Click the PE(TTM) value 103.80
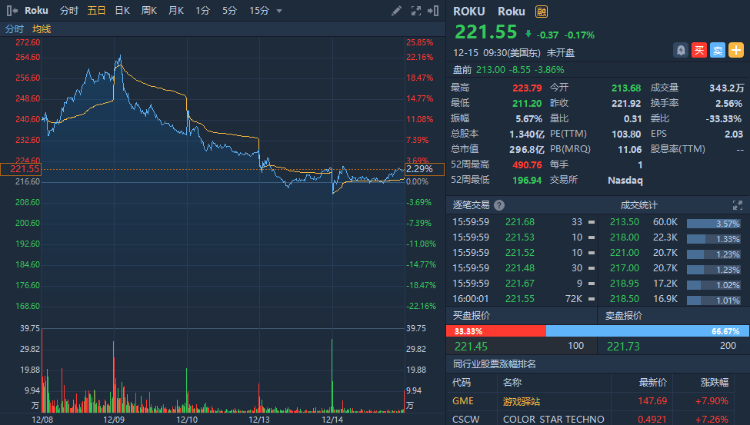The image size is (750, 425). tap(626, 134)
